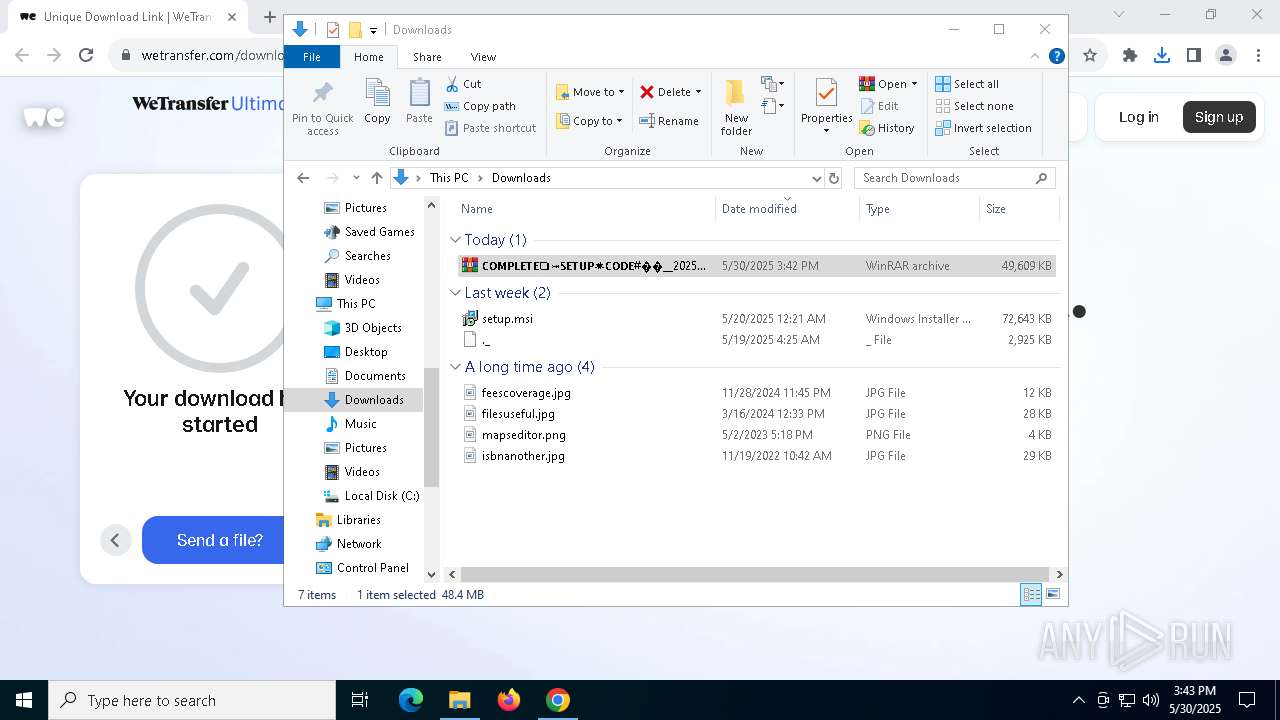Open Explorer Help question mark icon
The image size is (1280, 720).
1056,57
